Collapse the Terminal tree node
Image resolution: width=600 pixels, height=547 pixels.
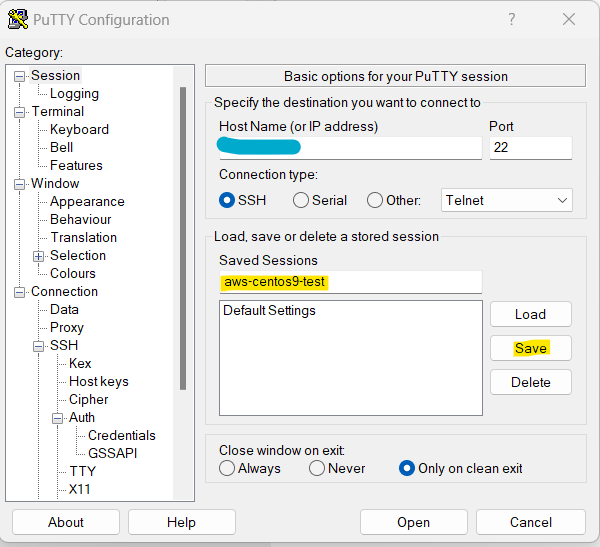[x=19, y=113]
